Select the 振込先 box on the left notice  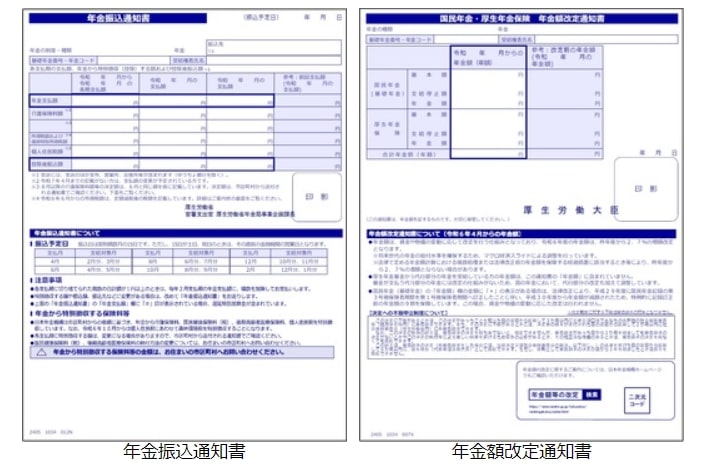coord(274,47)
